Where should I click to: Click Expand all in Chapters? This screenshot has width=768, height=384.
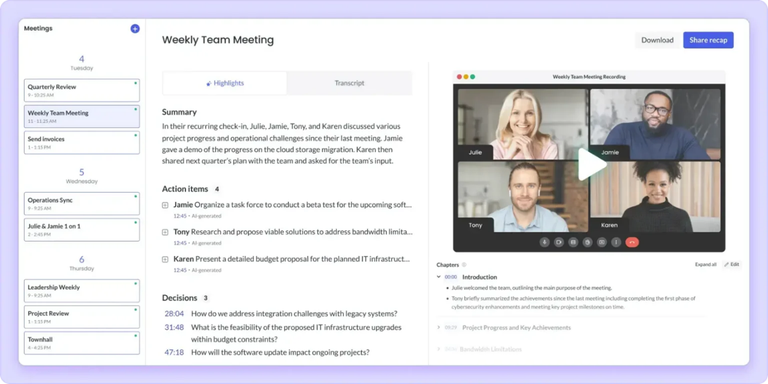[705, 264]
